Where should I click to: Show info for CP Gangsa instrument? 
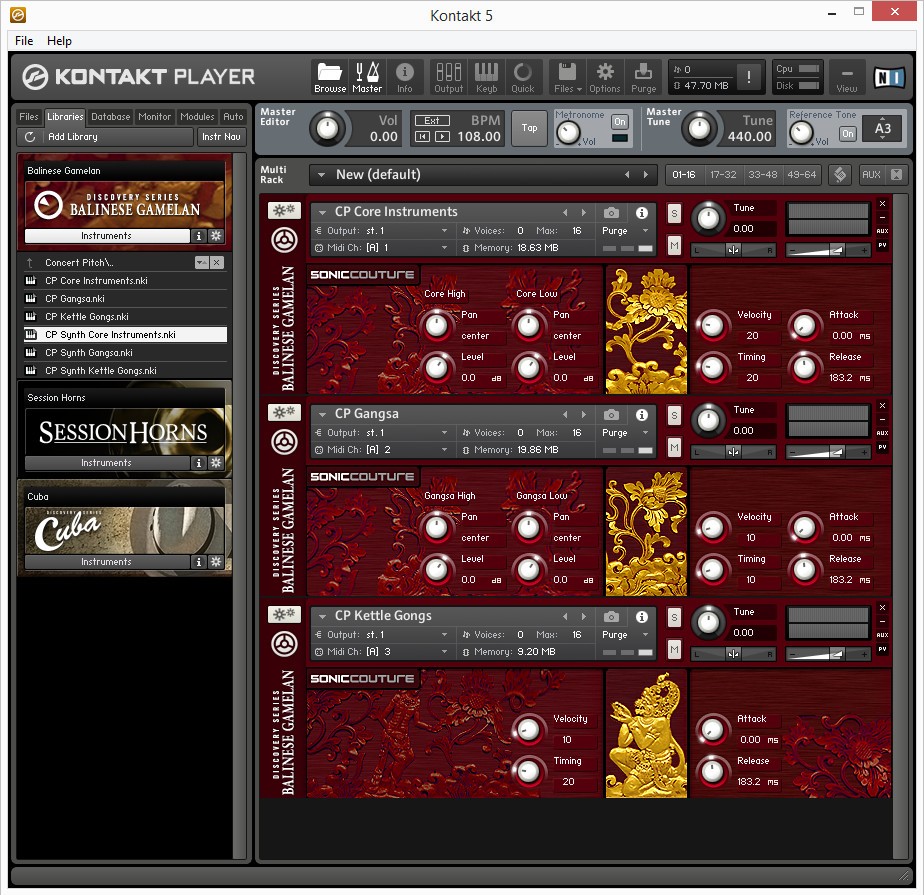pyautogui.click(x=642, y=415)
